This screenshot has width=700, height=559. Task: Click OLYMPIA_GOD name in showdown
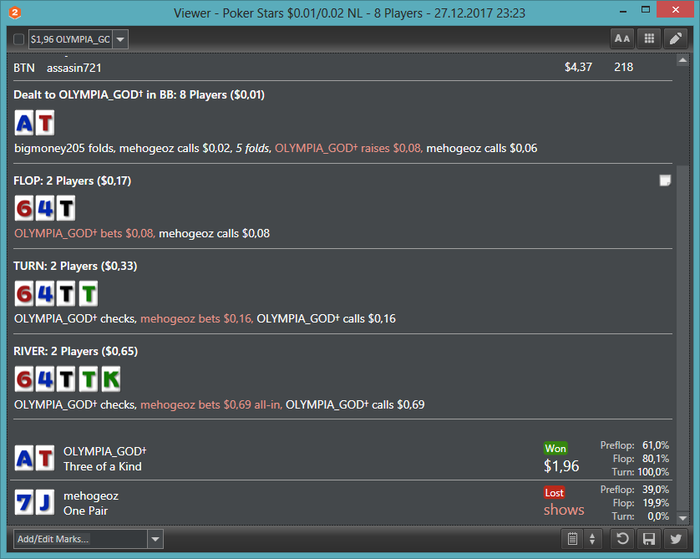click(x=104, y=451)
